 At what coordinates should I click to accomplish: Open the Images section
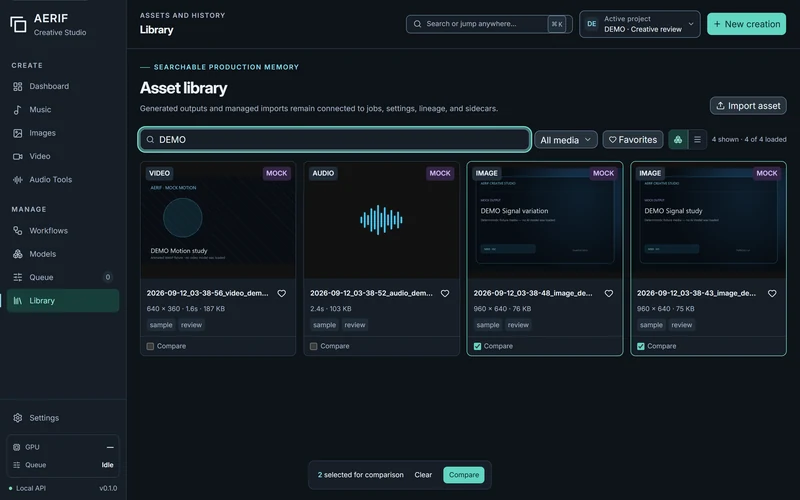pos(63,133)
